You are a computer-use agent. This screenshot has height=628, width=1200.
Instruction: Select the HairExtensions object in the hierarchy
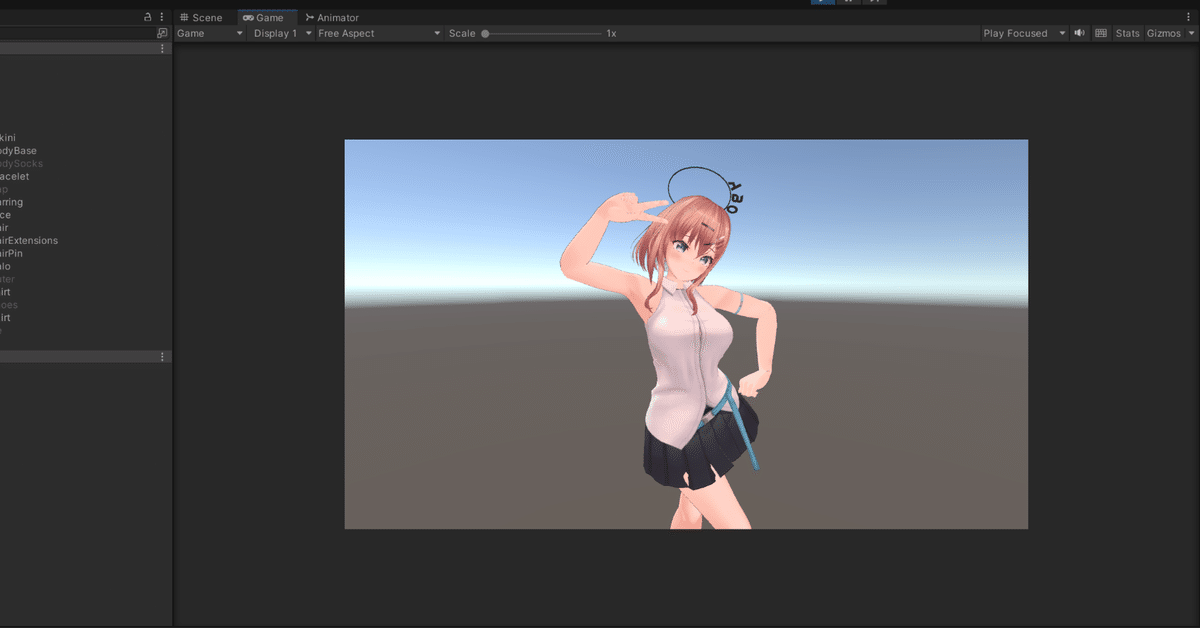tap(30, 240)
